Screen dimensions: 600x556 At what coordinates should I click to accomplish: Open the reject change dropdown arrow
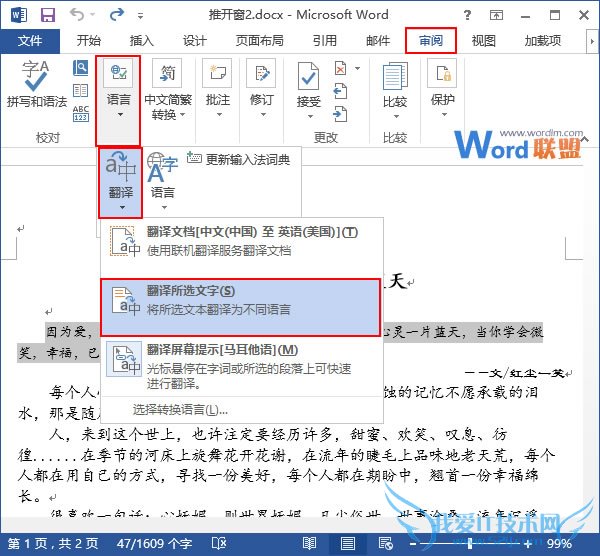[x=357, y=68]
